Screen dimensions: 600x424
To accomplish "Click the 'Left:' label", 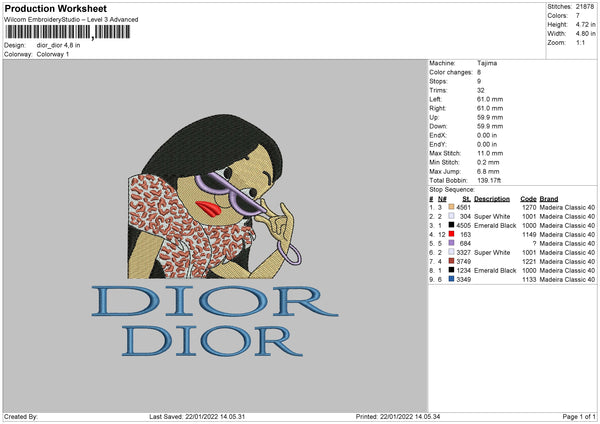I will point(435,99).
